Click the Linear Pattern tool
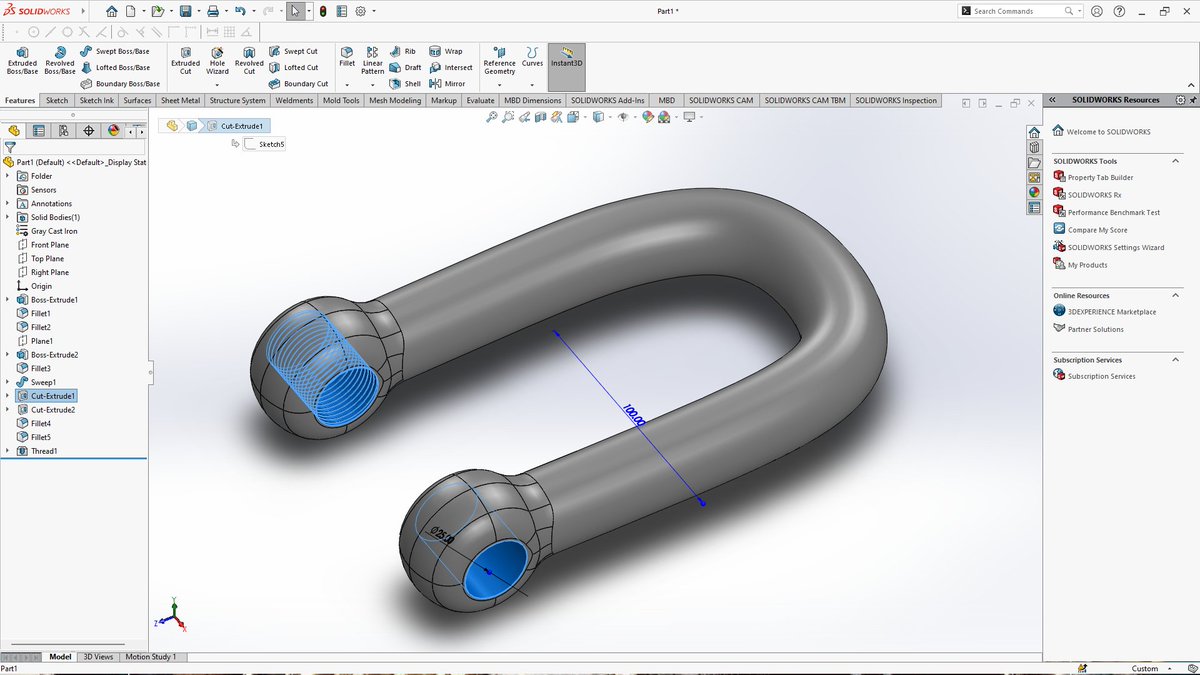1200x675 pixels. [373, 61]
